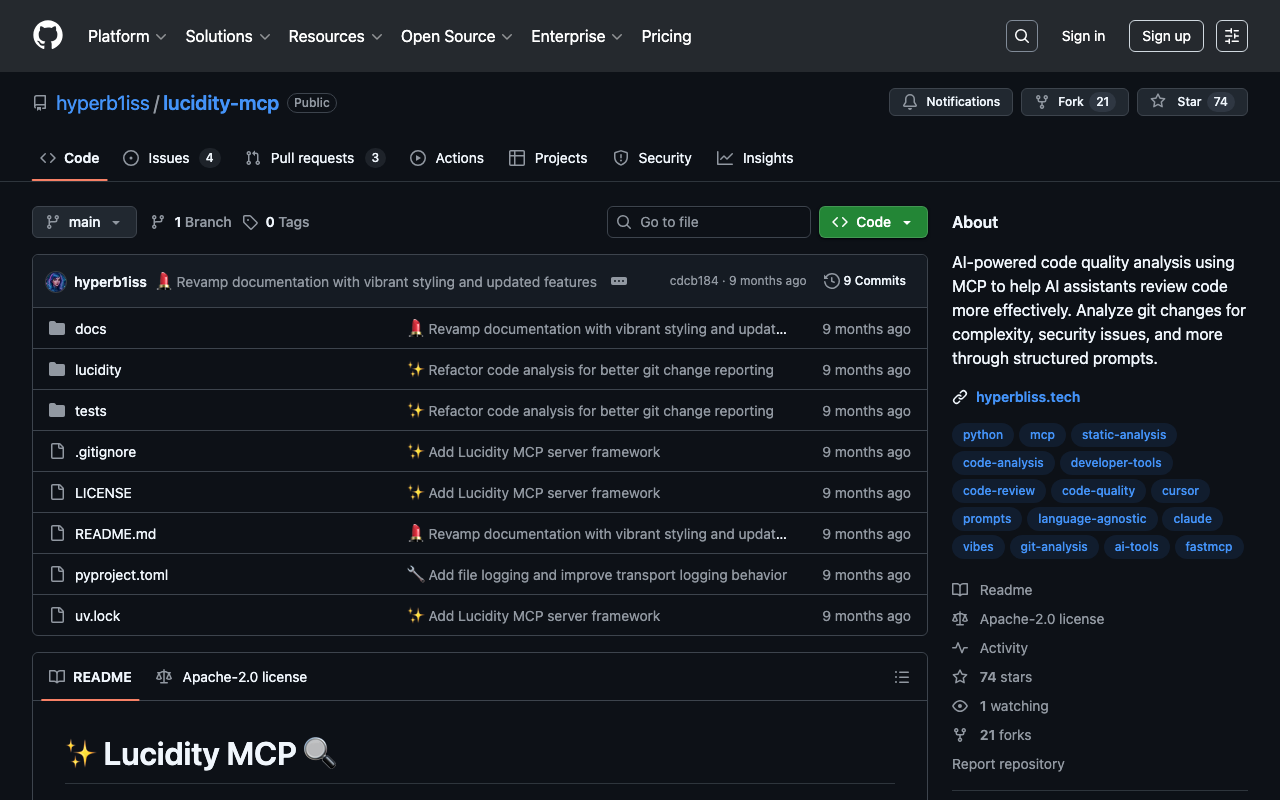Open the 9 Commits history
Image resolution: width=1280 pixels, height=800 pixels.
pyautogui.click(x=865, y=281)
